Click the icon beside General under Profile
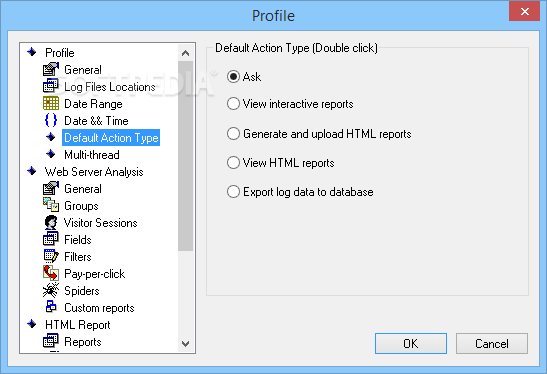The image size is (547, 374). point(51,69)
